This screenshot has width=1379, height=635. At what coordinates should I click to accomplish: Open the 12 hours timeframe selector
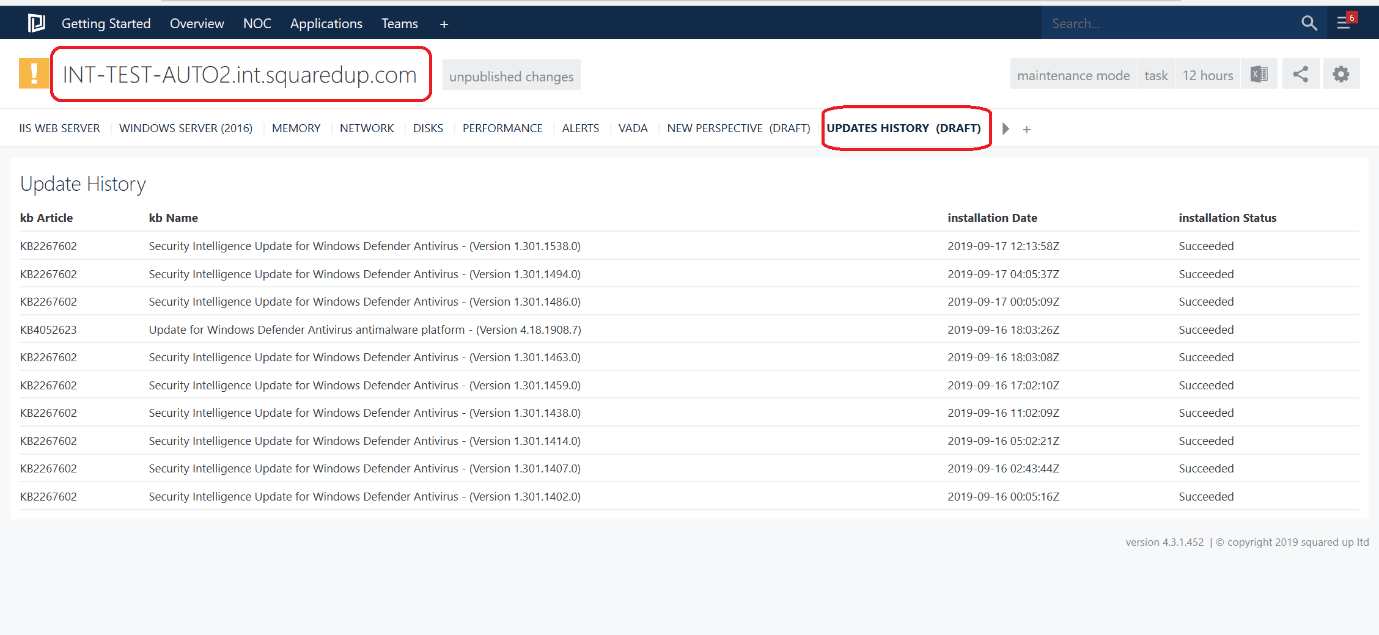click(x=1208, y=75)
